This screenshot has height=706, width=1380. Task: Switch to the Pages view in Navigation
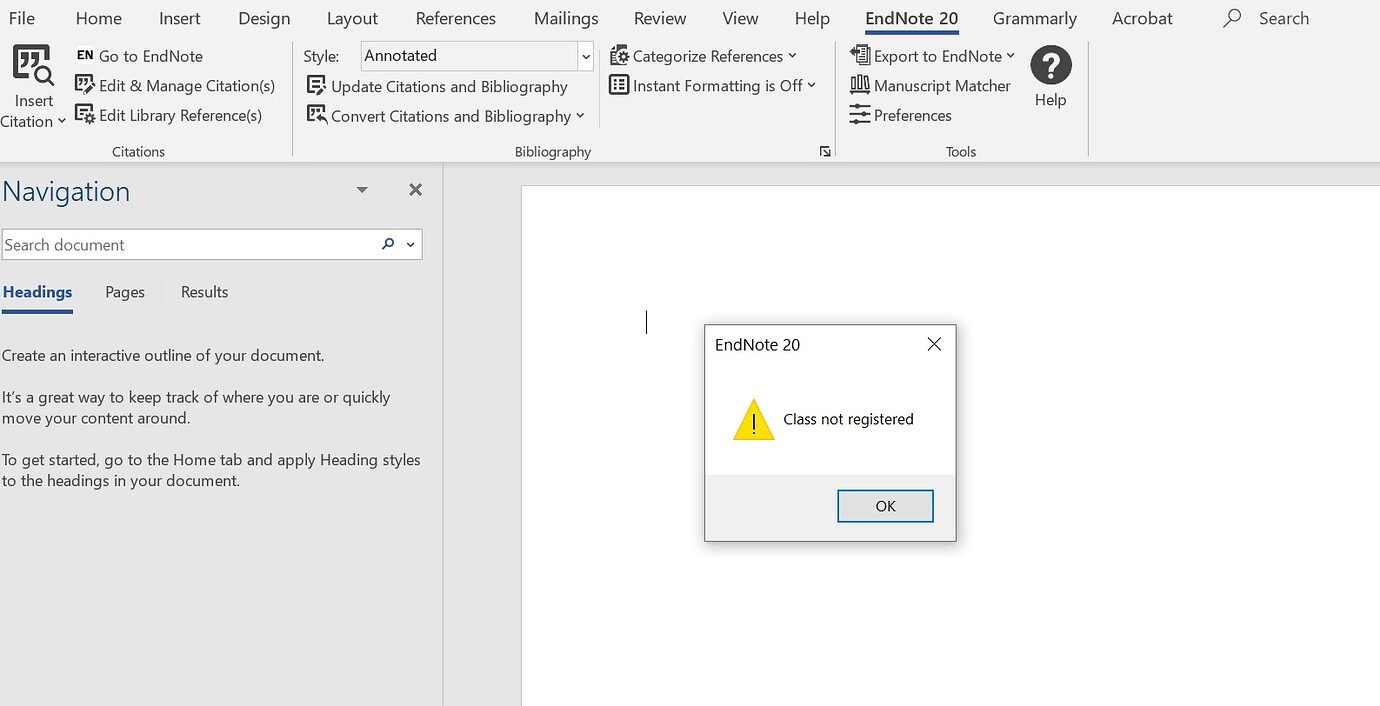click(x=124, y=292)
